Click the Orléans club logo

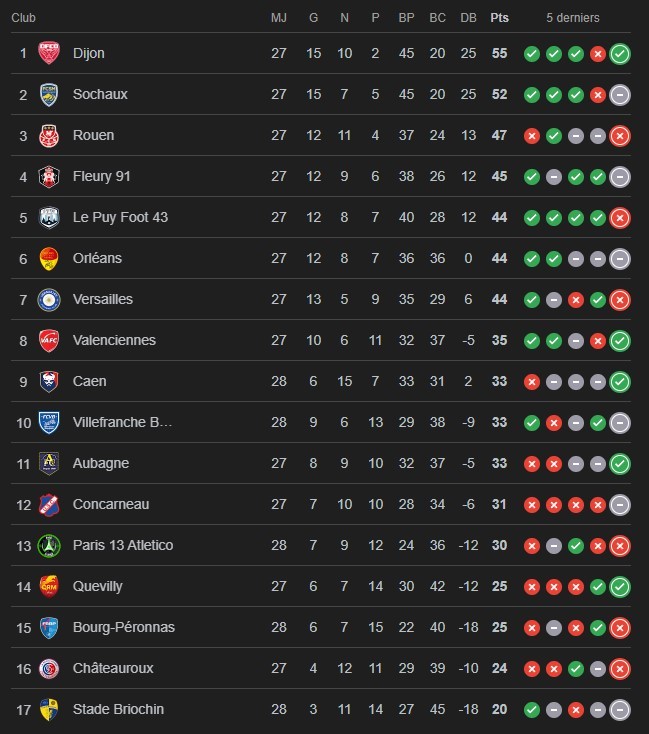pyautogui.click(x=49, y=258)
